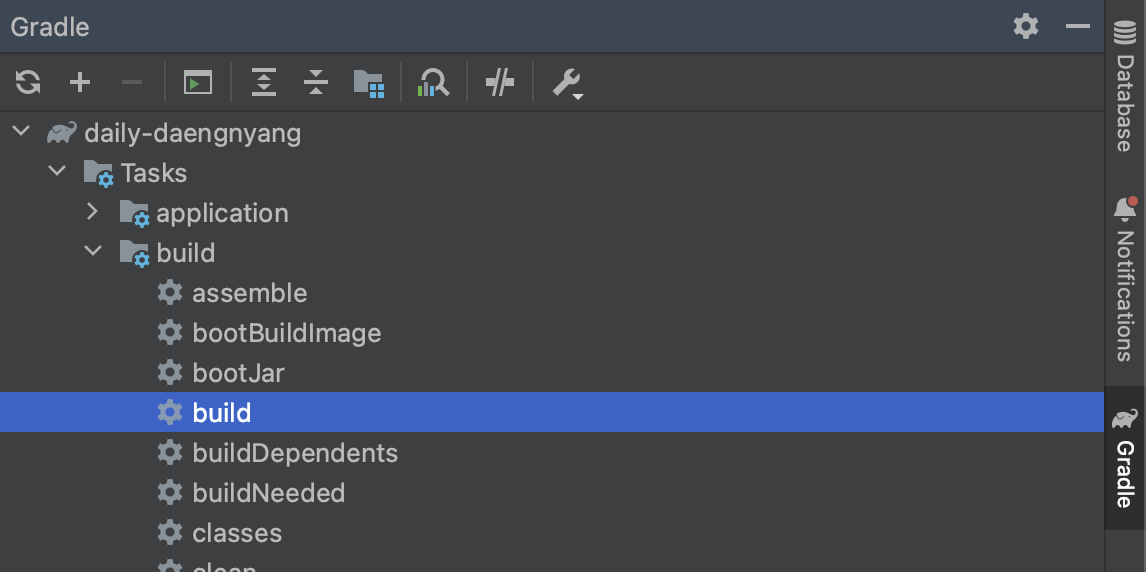Image resolution: width=1146 pixels, height=572 pixels.
Task: Click the Expand All toolbar icon
Action: [263, 82]
